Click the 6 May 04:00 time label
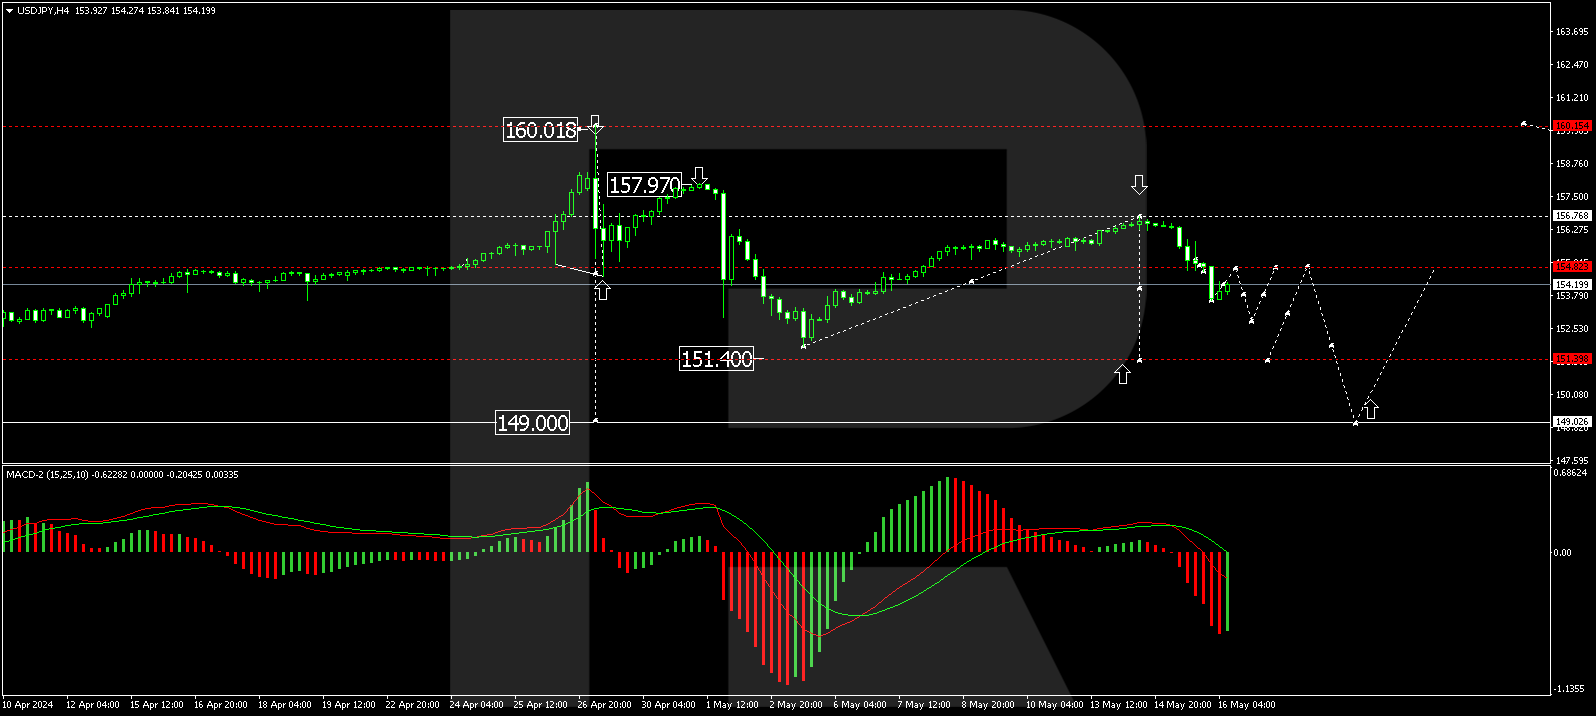This screenshot has height=716, width=1596. pos(860,705)
